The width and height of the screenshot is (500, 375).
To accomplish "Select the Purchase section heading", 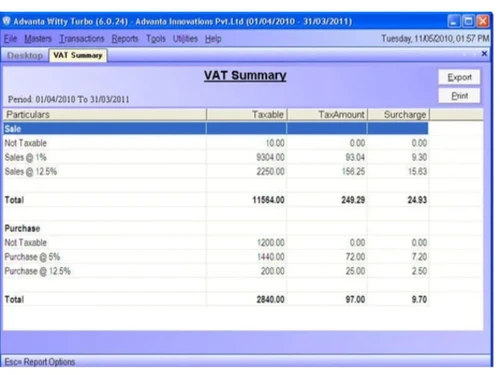I will click(x=22, y=229).
